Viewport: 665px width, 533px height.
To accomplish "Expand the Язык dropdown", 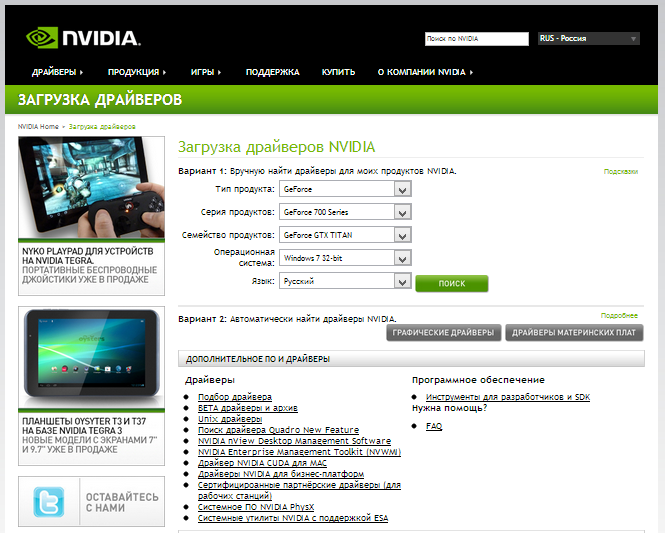I will pos(345,281).
